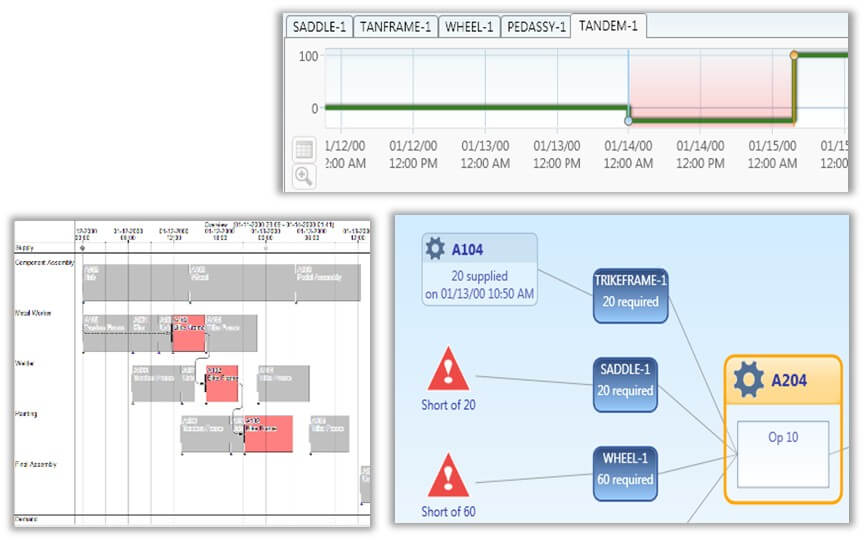The width and height of the screenshot is (866, 541).
Task: Click the warning triangle for Short of 20
Action: (448, 371)
